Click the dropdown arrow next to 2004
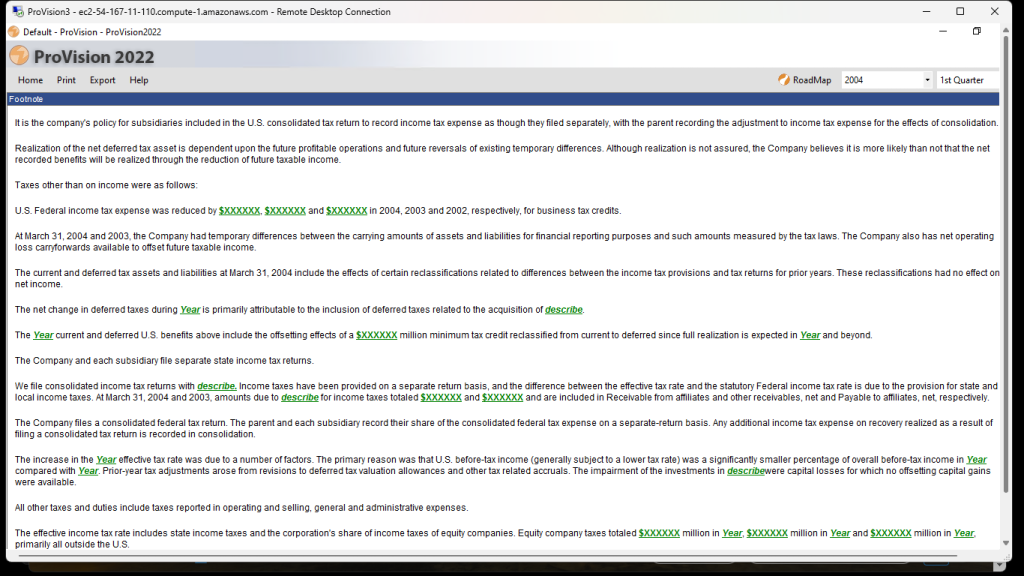The width and height of the screenshot is (1024, 576). pyautogui.click(x=928, y=79)
